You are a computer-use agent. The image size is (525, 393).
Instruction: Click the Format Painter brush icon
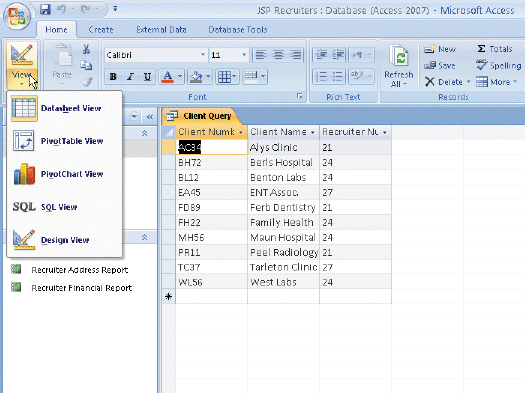(87, 81)
